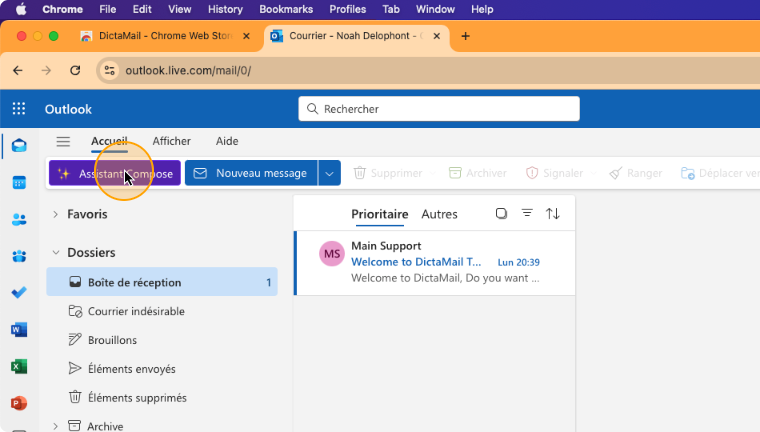Viewport: 760px width, 432px height.
Task: Switch to the Accueil ribbon tab
Action: pos(109,142)
